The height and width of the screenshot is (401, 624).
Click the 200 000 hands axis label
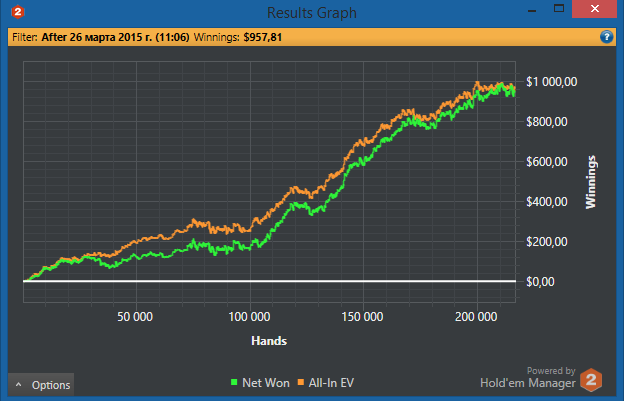pos(476,317)
